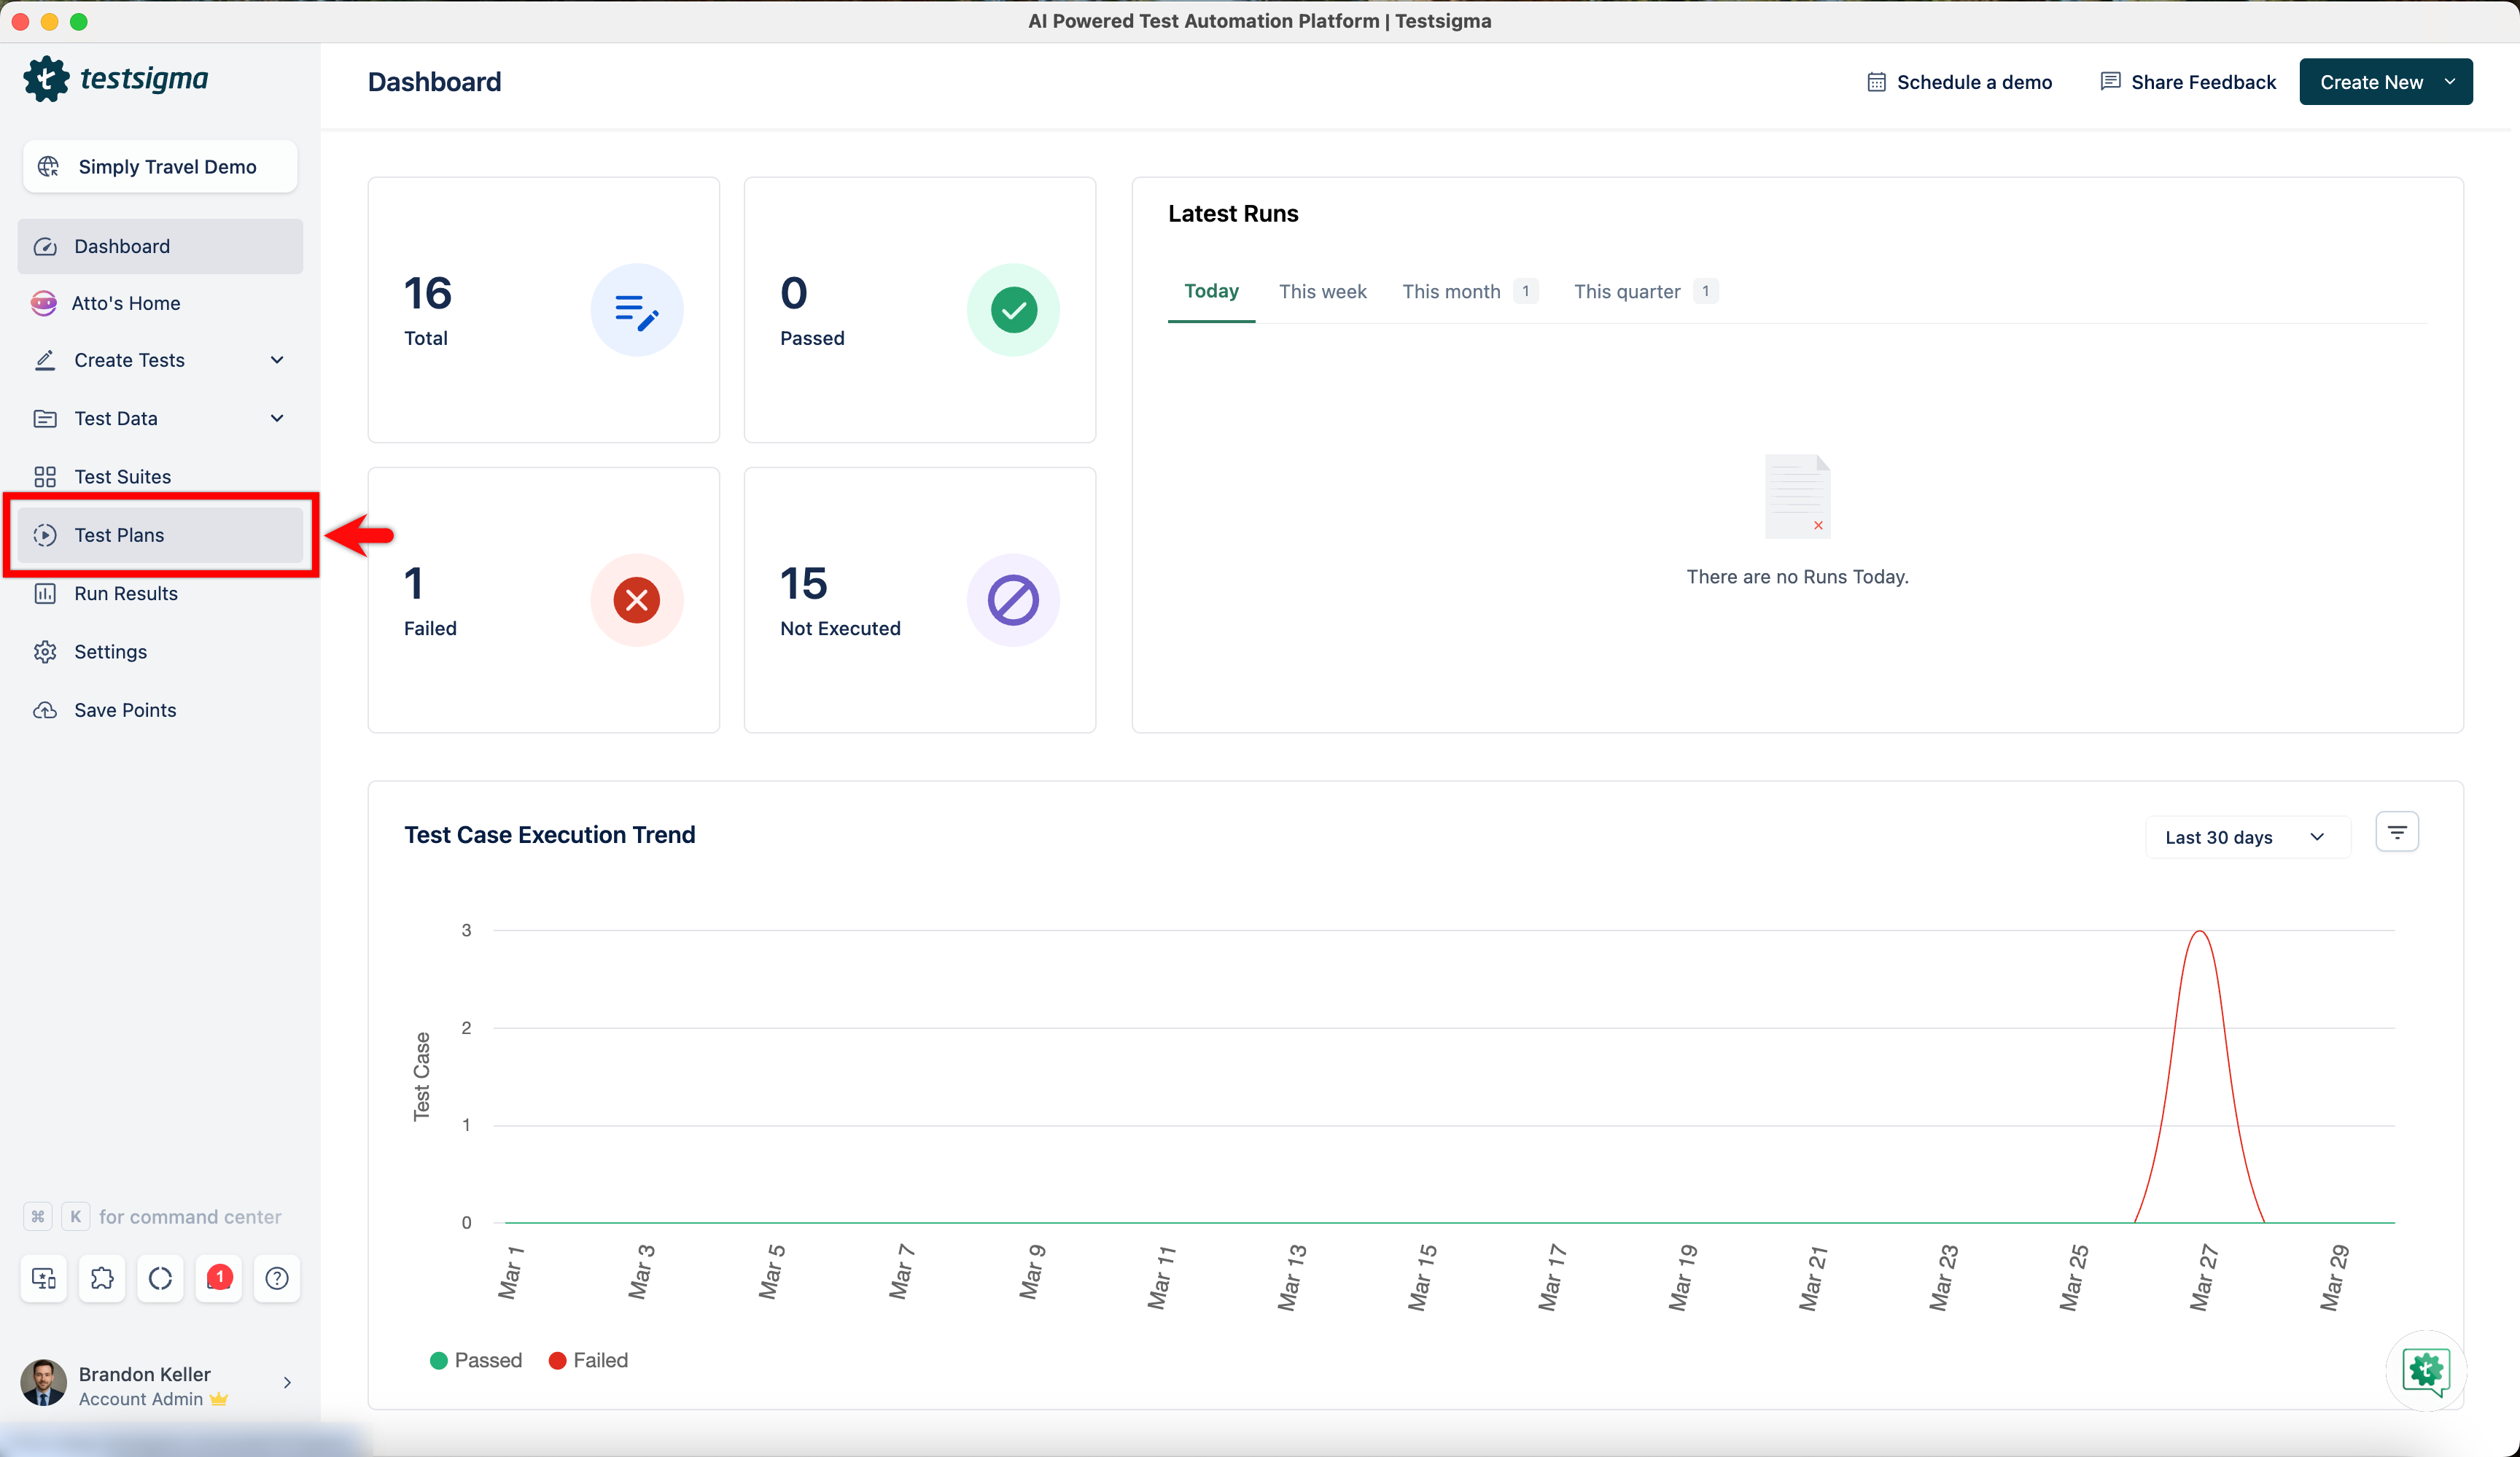The width and height of the screenshot is (2520, 1457).
Task: Open notifications with red badge
Action: (x=219, y=1278)
